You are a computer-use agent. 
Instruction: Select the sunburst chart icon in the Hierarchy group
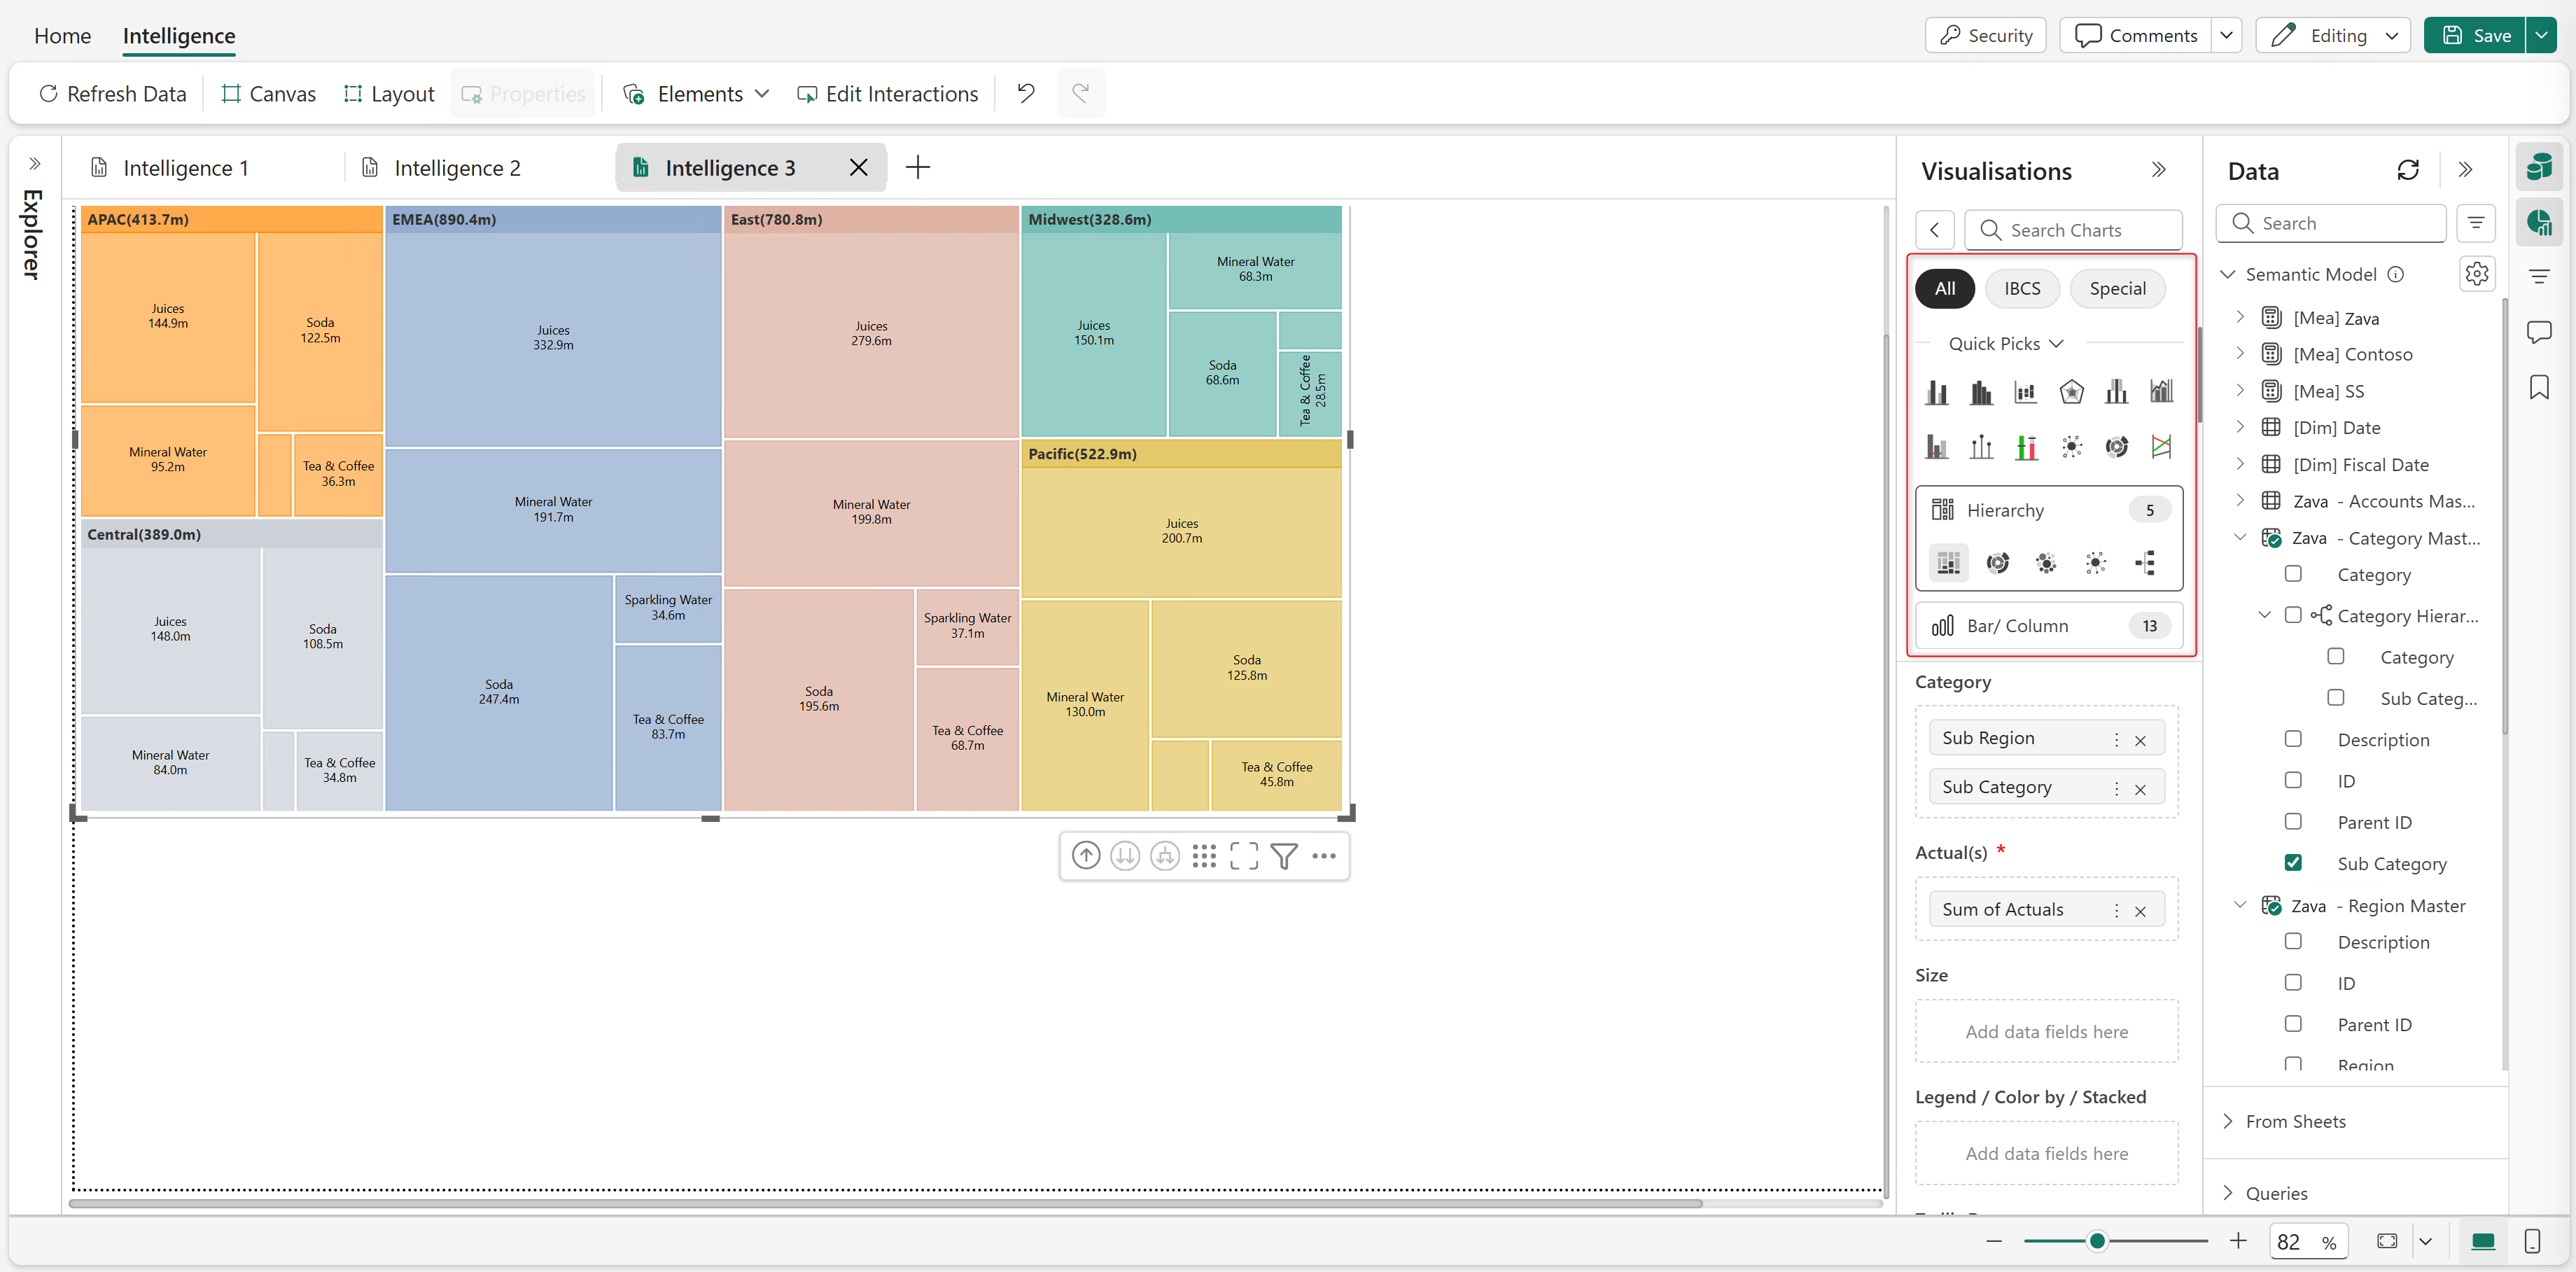pyautogui.click(x=1997, y=563)
